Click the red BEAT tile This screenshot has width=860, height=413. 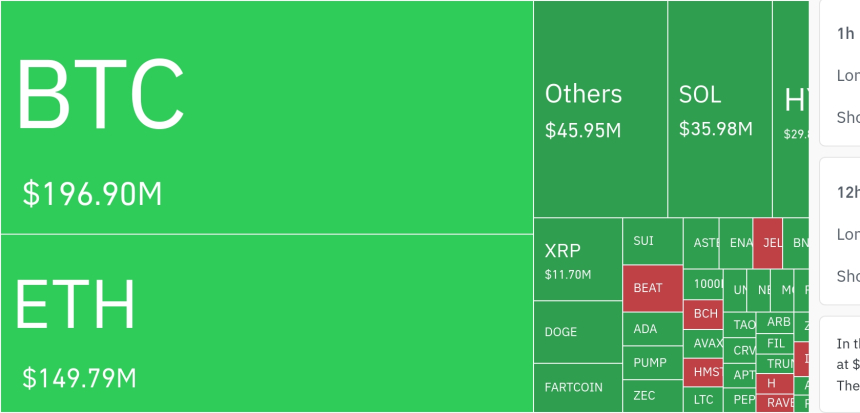click(652, 288)
